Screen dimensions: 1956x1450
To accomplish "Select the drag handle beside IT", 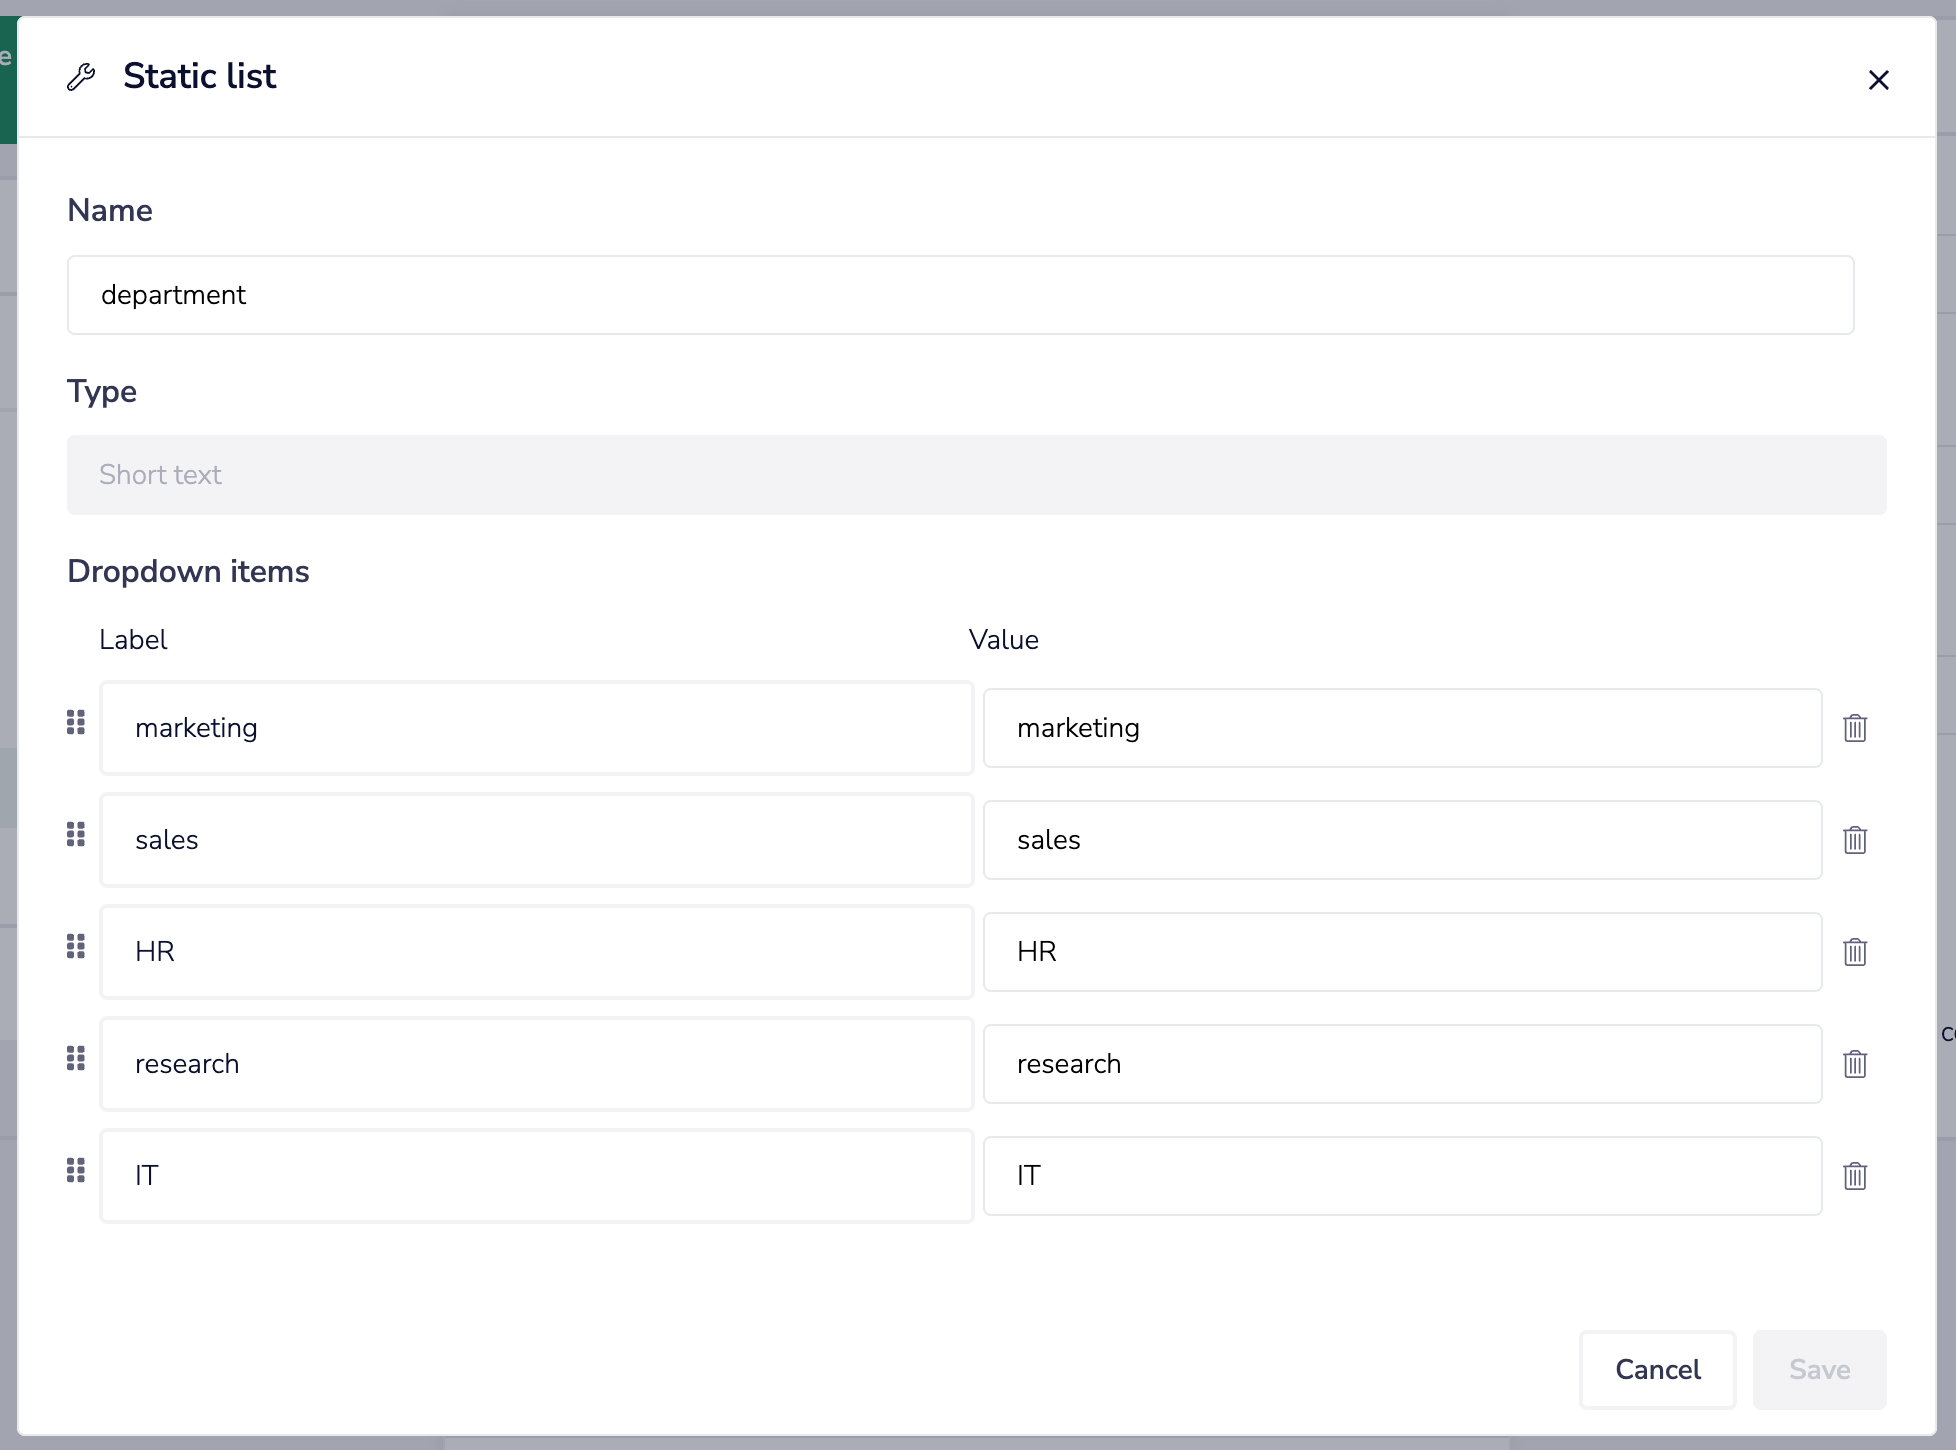I will click(x=75, y=1171).
